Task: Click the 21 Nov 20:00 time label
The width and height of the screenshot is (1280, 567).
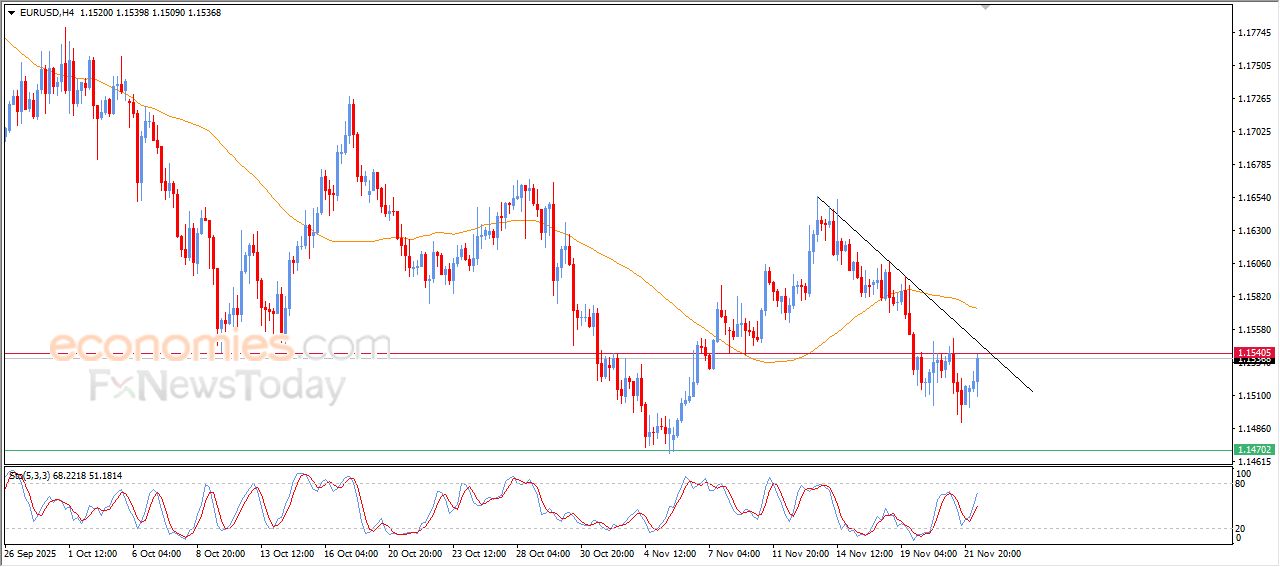Action: (992, 552)
